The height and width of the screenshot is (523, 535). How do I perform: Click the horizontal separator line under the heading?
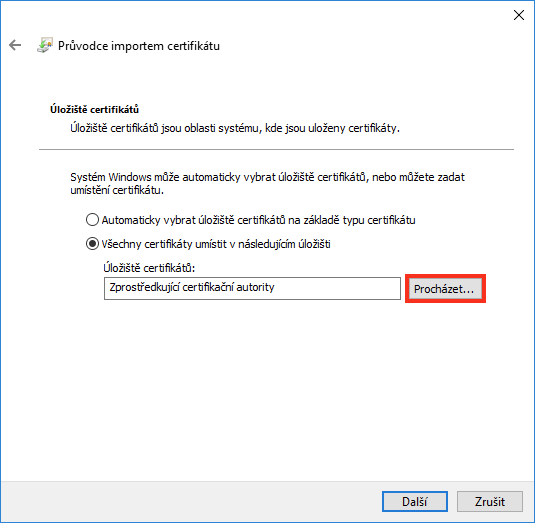[x=276, y=149]
